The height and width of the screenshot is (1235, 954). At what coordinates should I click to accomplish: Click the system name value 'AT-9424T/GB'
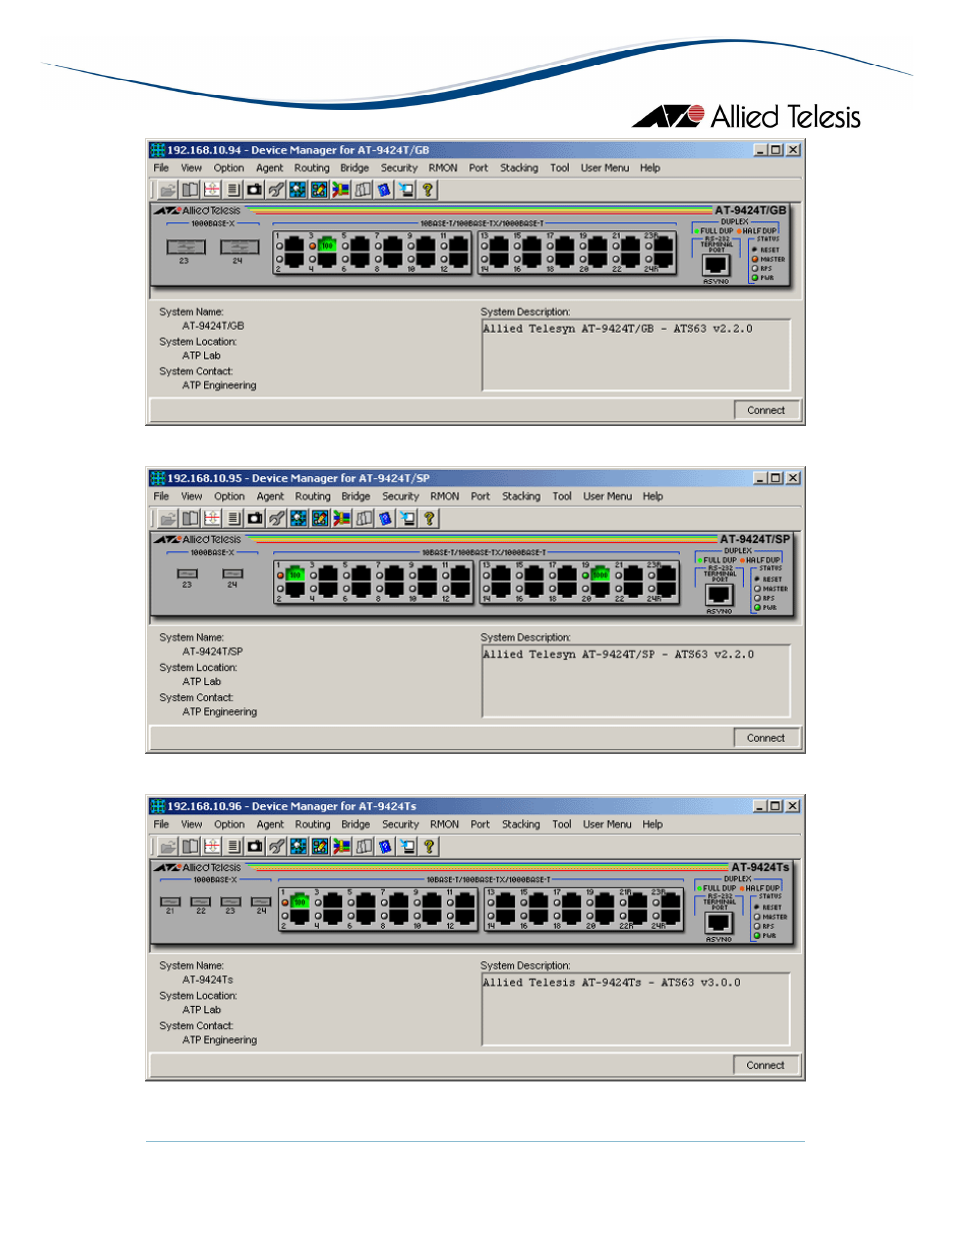(x=213, y=326)
